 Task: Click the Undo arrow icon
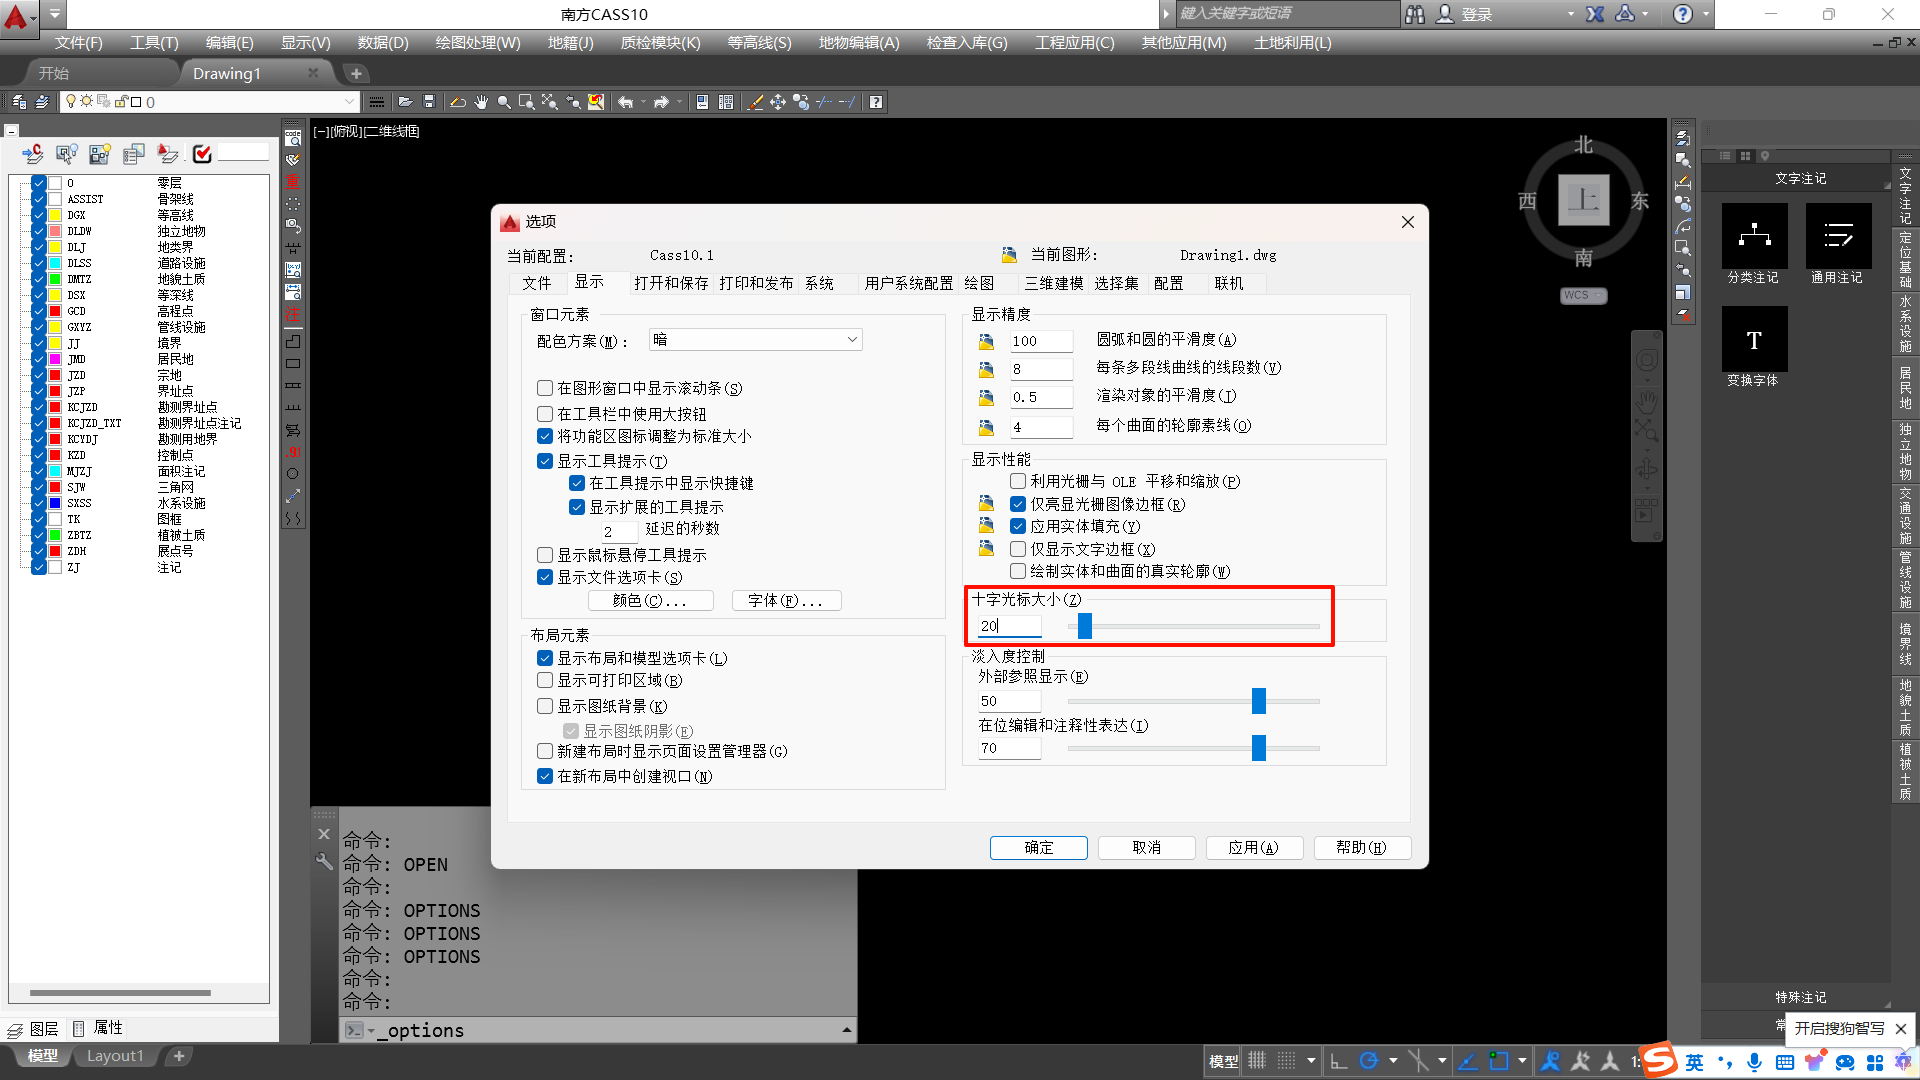[625, 102]
